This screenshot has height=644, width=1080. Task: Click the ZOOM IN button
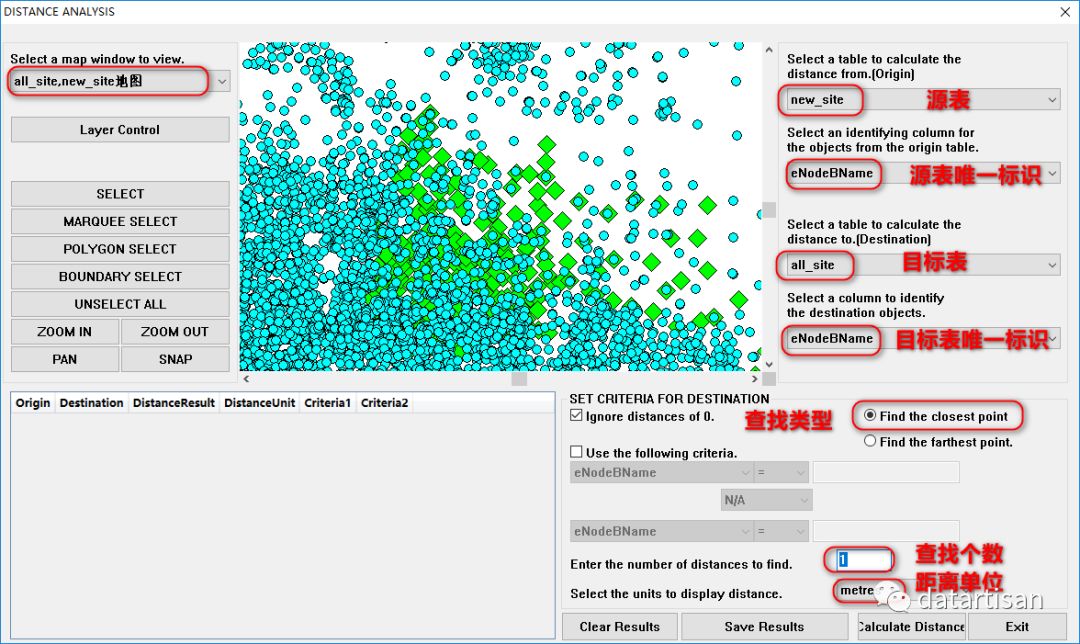(x=65, y=332)
